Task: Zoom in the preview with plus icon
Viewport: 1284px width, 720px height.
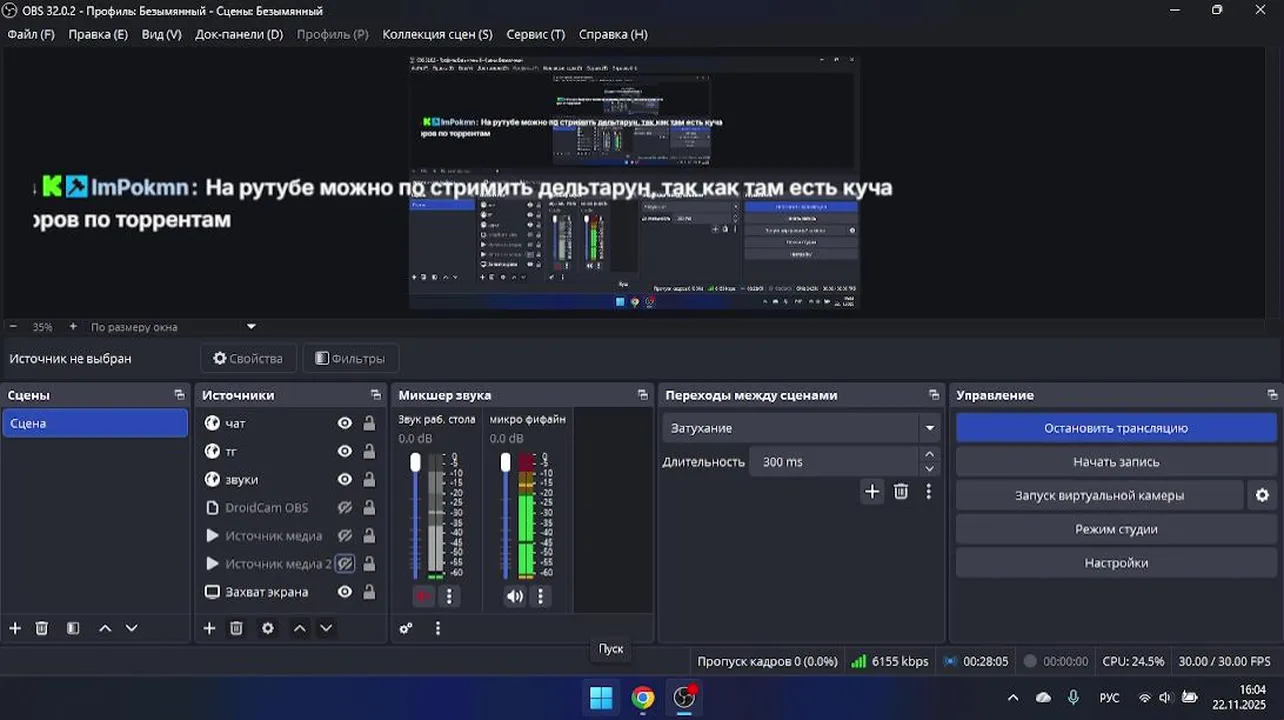Action: point(73,327)
